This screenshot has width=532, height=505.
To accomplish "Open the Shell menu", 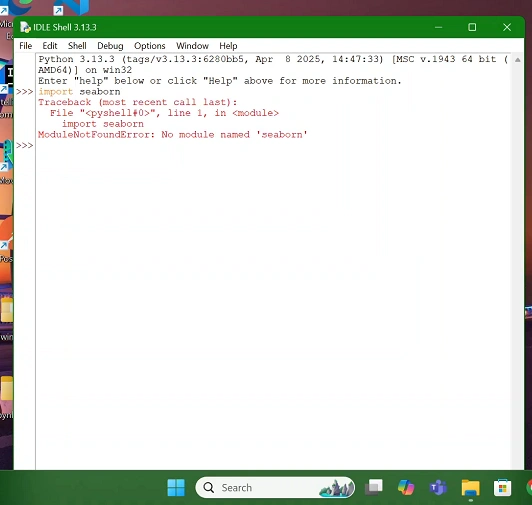I will (x=77, y=46).
